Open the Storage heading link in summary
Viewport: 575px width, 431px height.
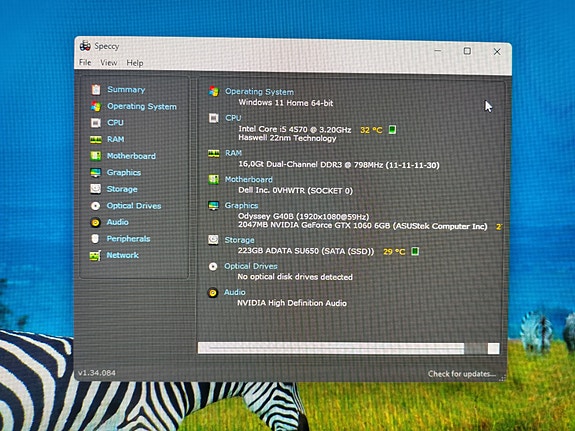pos(239,240)
